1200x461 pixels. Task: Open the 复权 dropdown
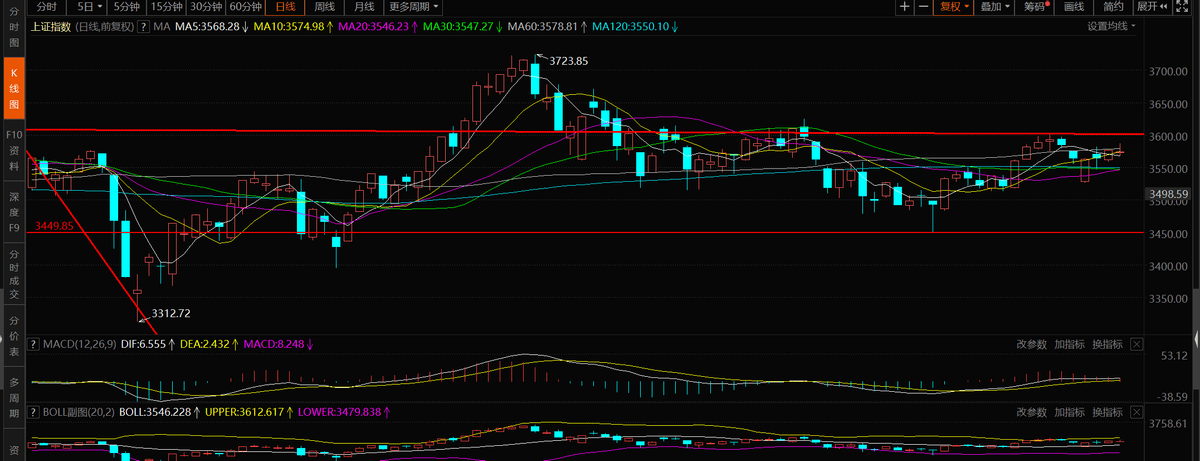954,7
